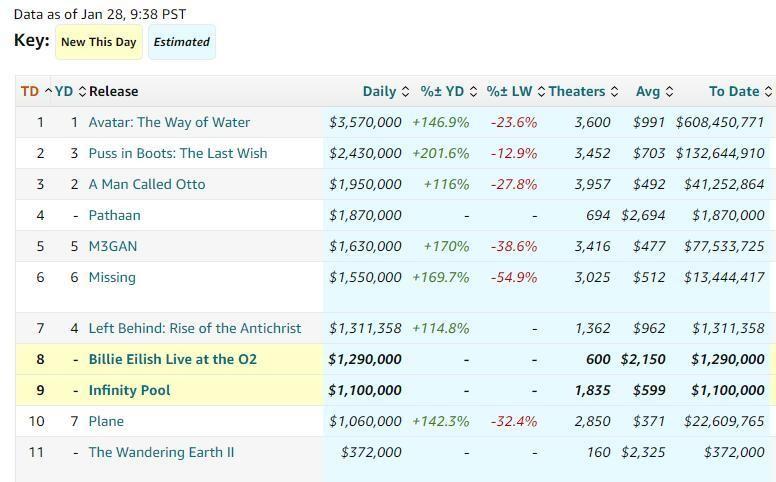Screen dimensions: 776x482
Task: Sort table by TD rank column
Action: pos(30,91)
